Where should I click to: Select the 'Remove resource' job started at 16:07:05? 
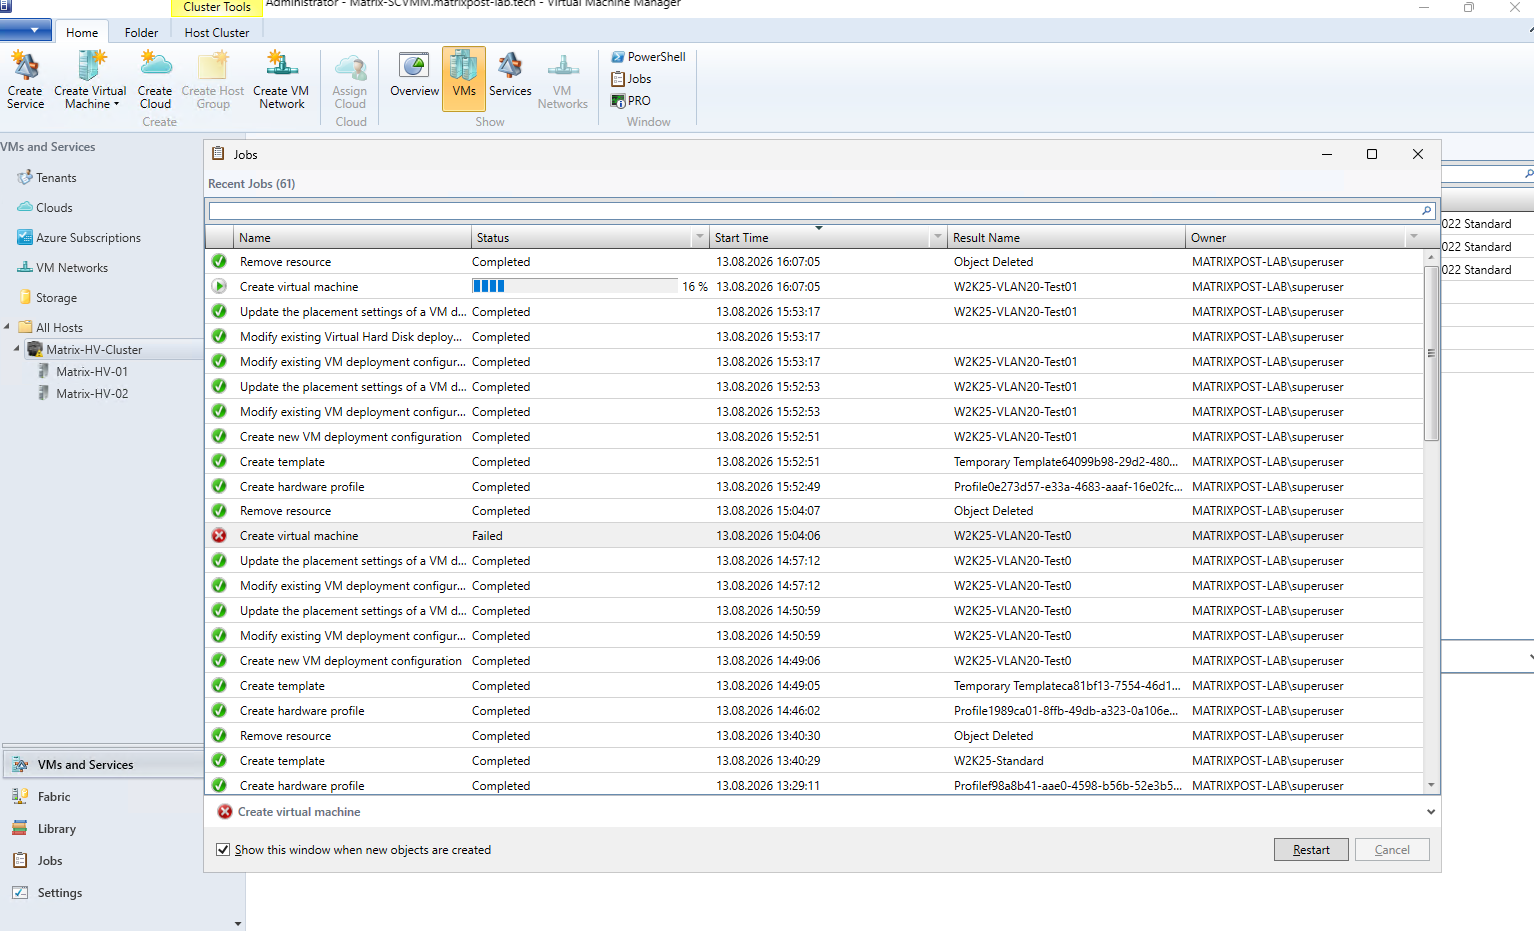(x=814, y=262)
